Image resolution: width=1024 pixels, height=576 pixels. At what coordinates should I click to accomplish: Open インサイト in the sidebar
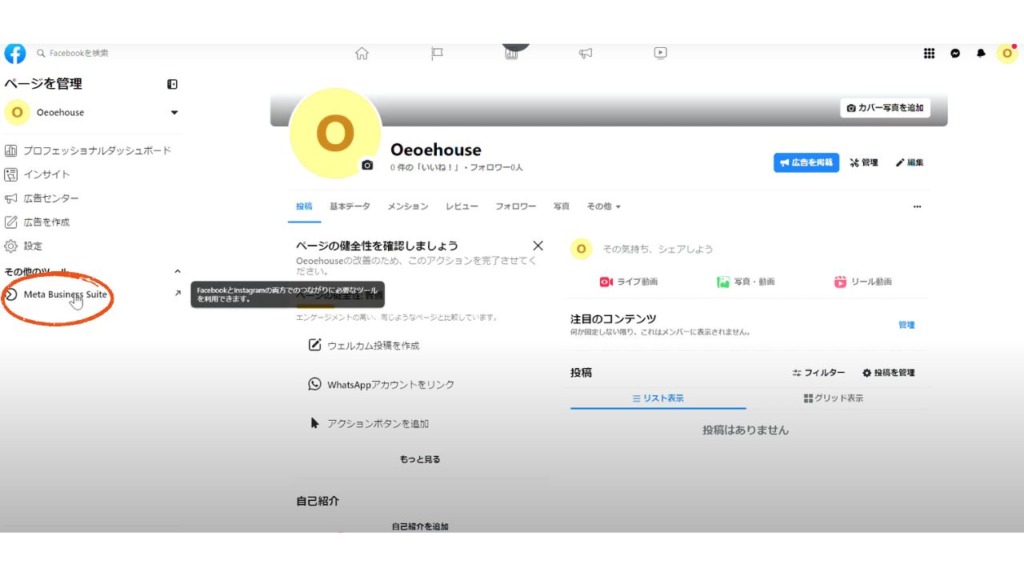(46, 174)
